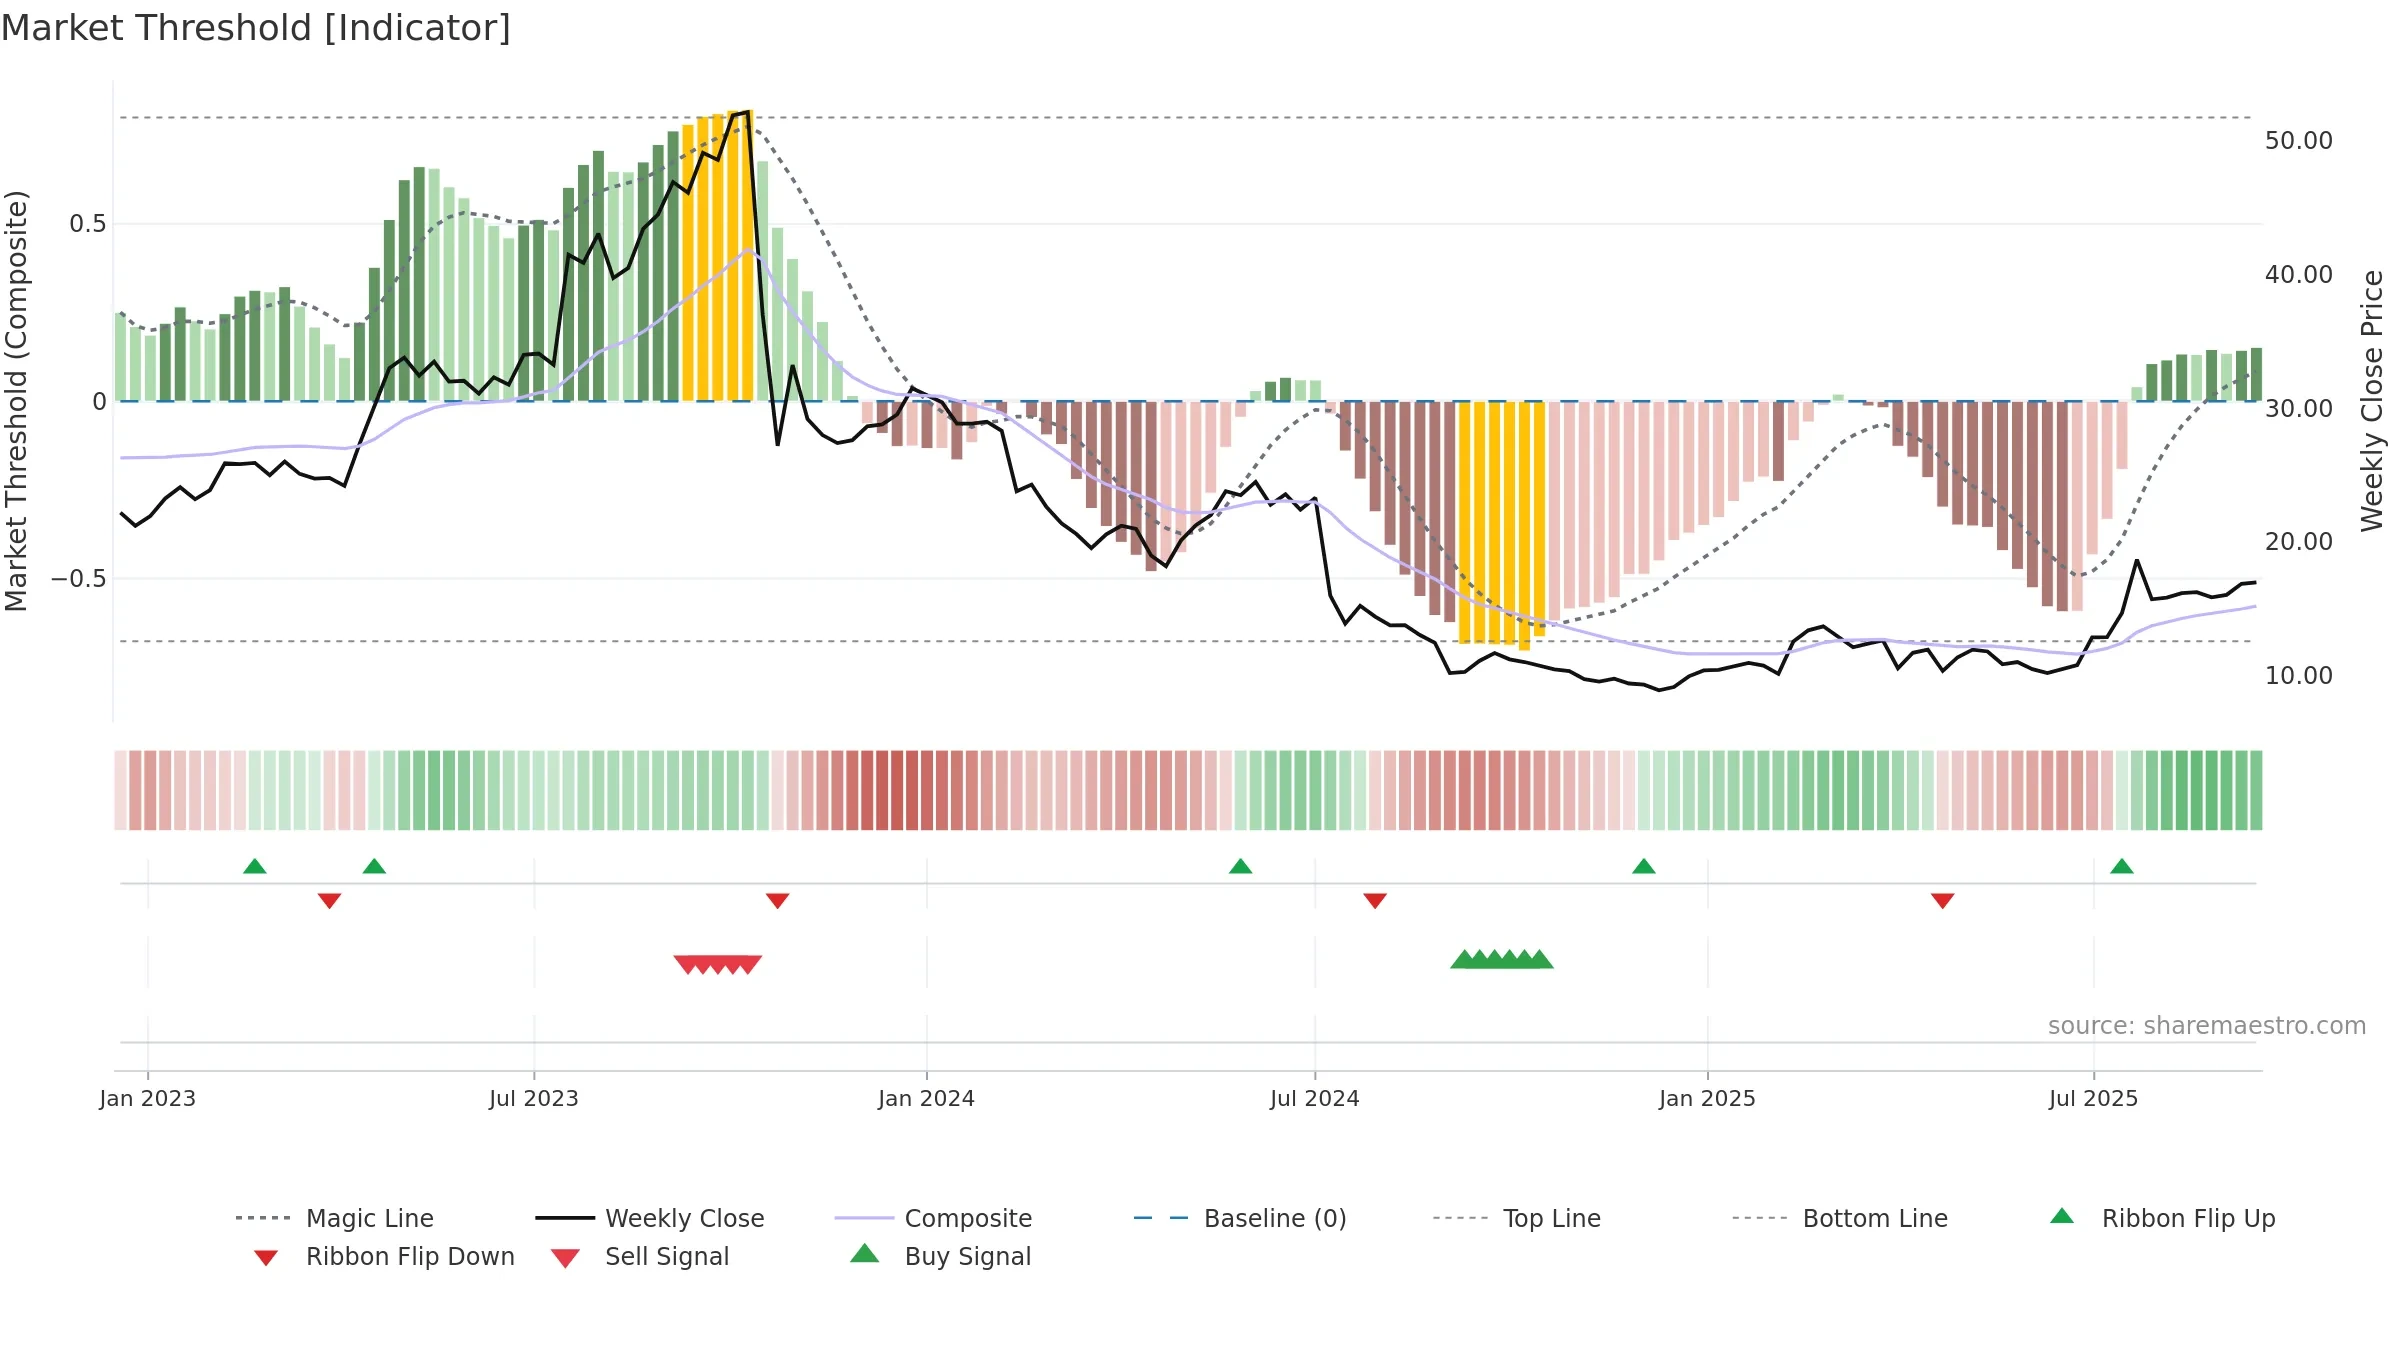Toggle the Magic Line legend entry
The image size is (2400, 1350).
click(335, 1218)
